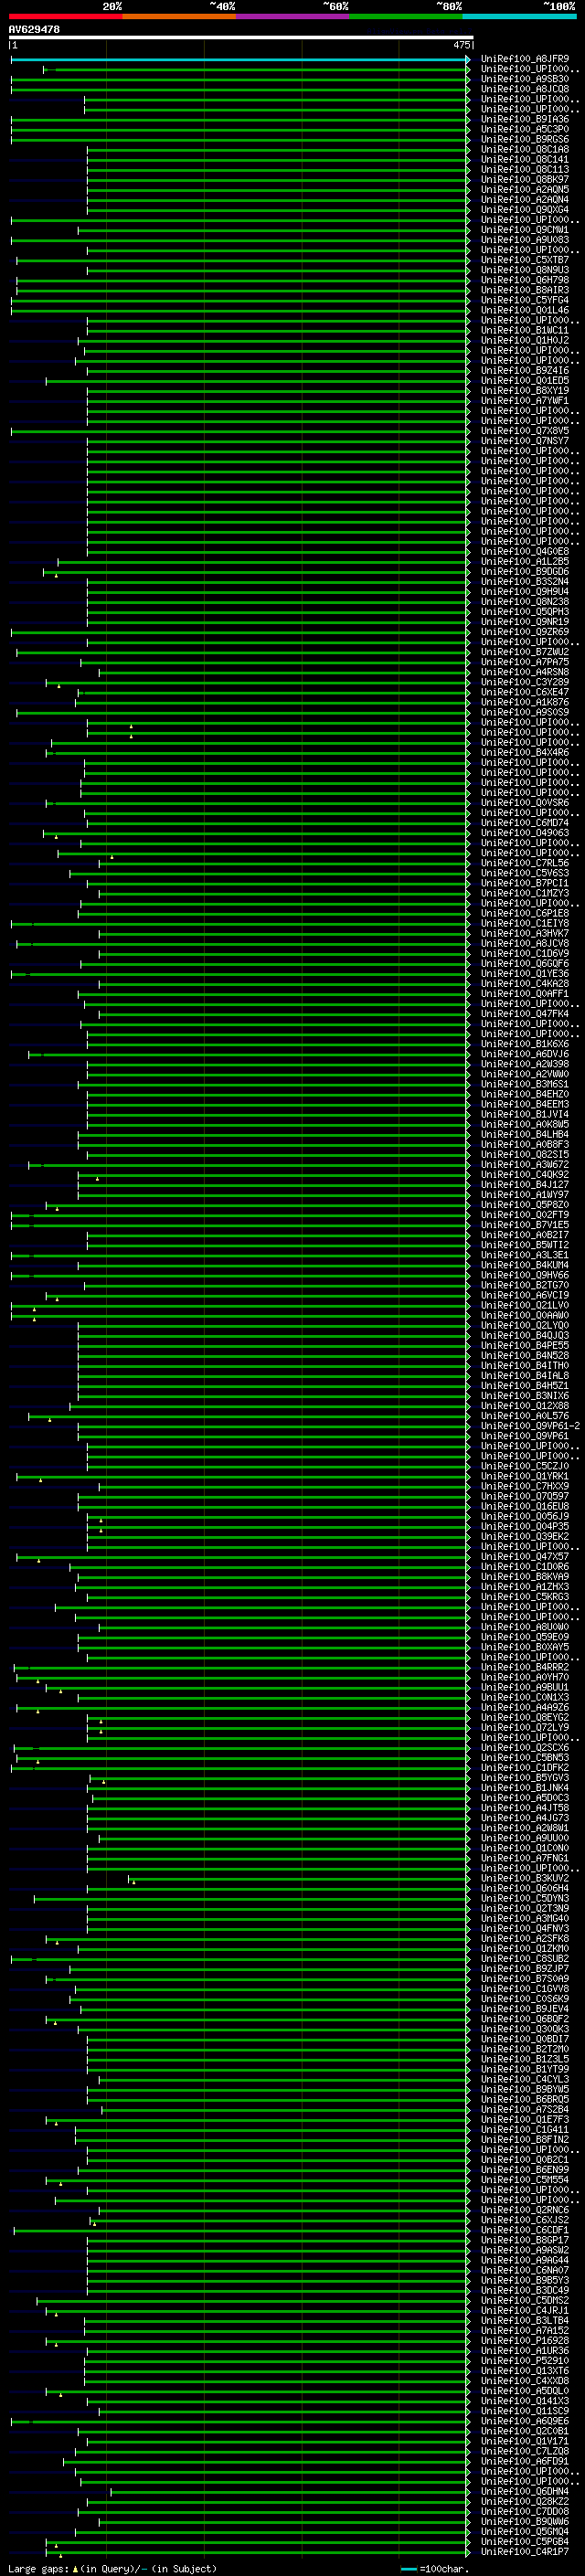The width and height of the screenshot is (585, 2576).
Task: Click hit label UniRef100_A9AG44
Action: click(x=524, y=2260)
